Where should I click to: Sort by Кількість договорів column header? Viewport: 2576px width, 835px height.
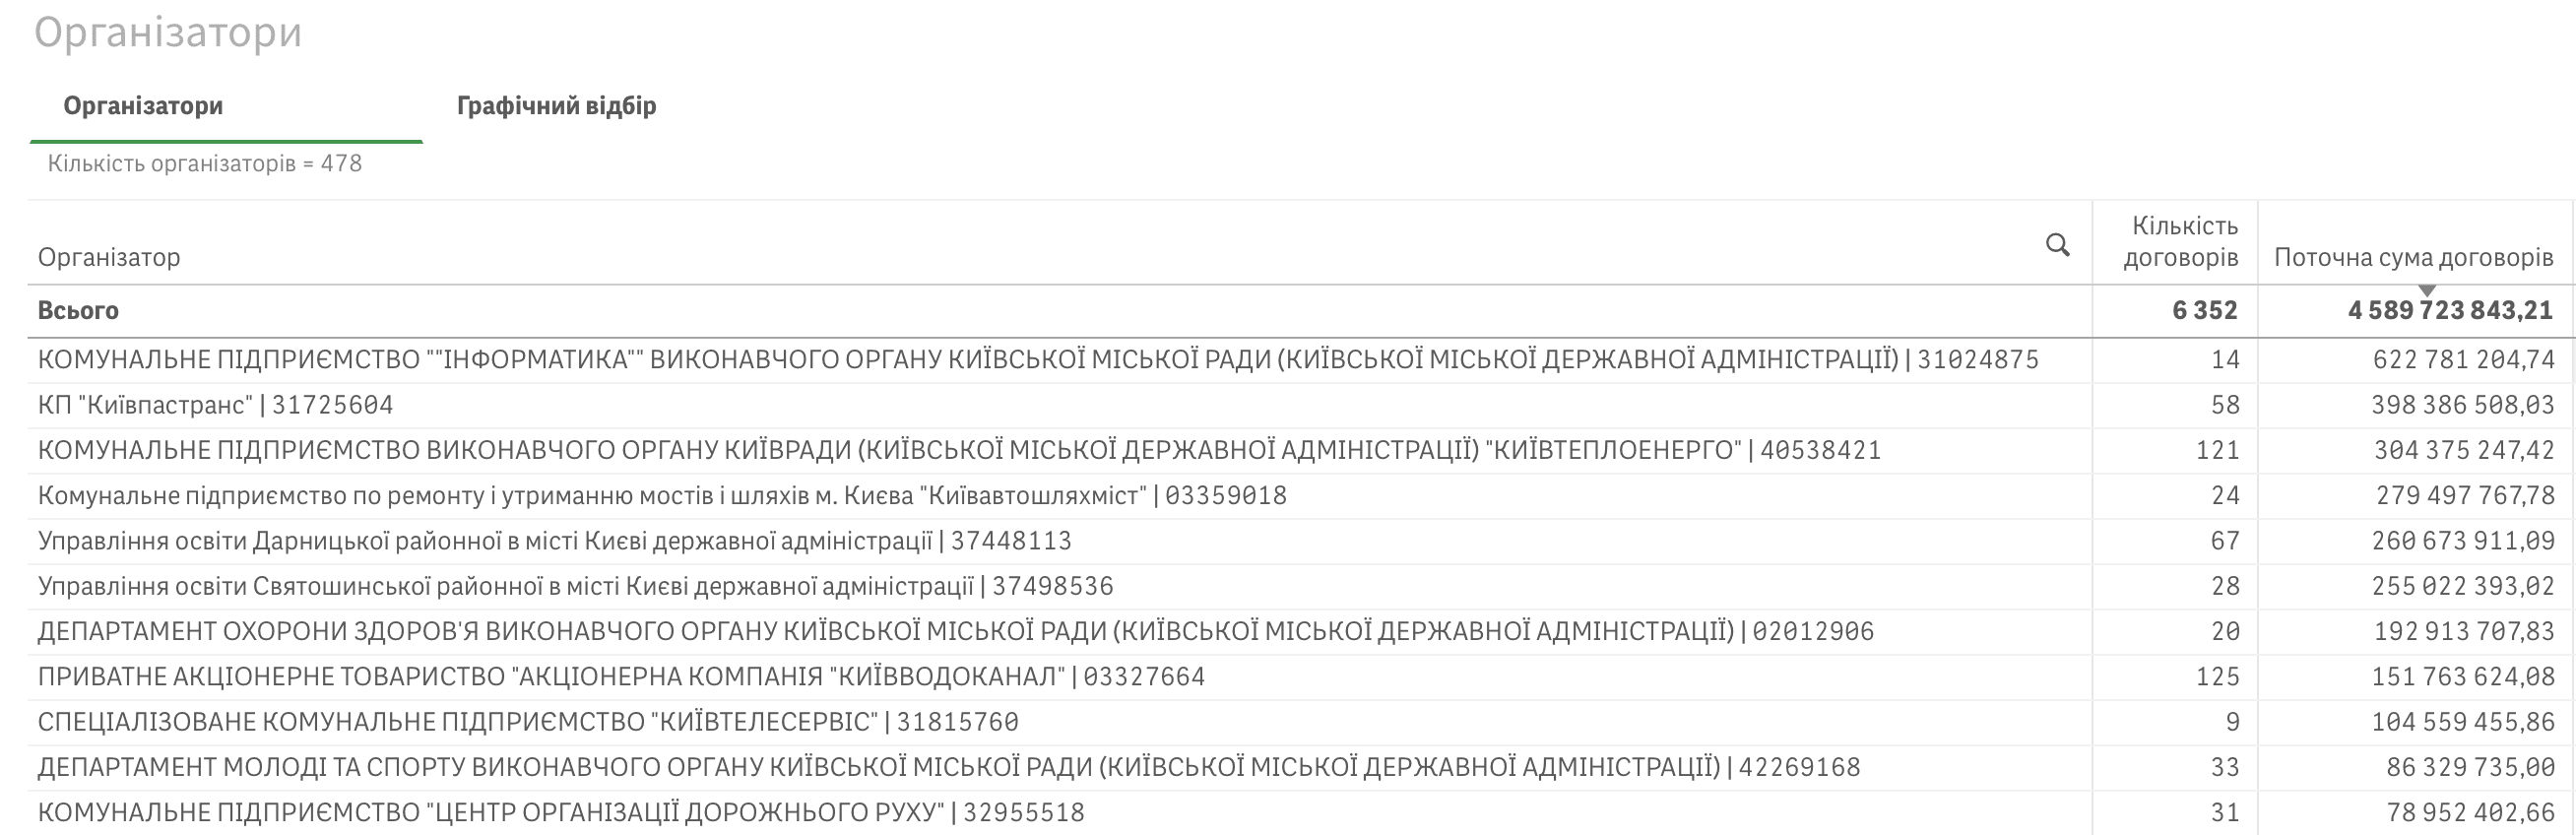[x=2181, y=242]
